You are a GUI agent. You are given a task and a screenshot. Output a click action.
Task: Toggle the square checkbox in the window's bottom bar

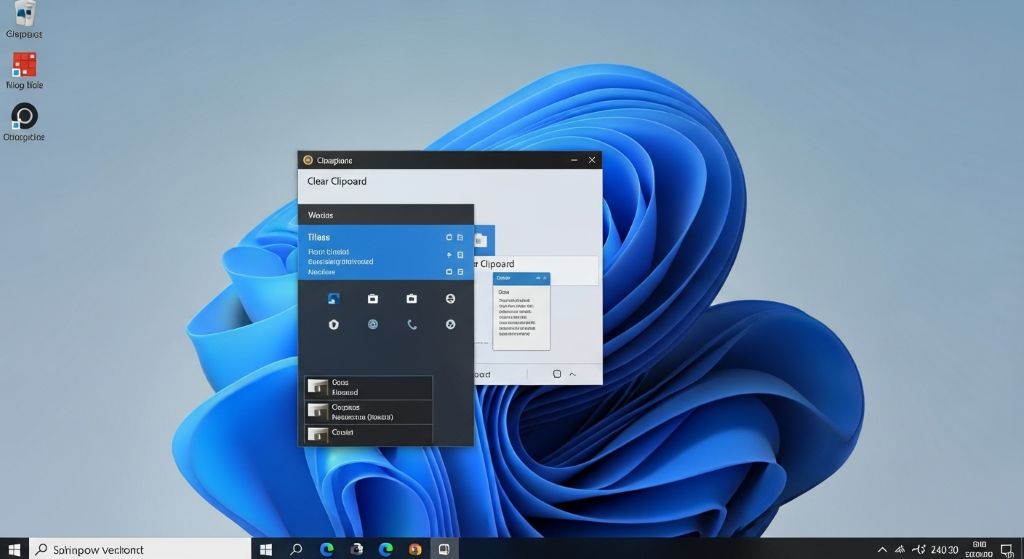coord(557,374)
